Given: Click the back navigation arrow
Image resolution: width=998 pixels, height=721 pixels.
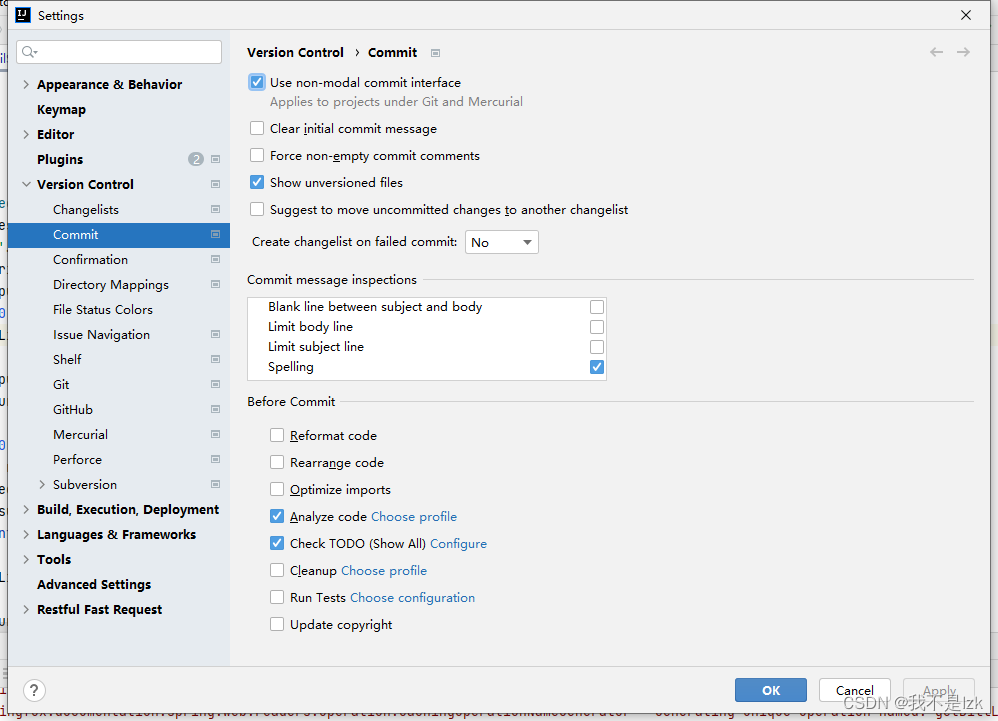Looking at the screenshot, I should 936,52.
